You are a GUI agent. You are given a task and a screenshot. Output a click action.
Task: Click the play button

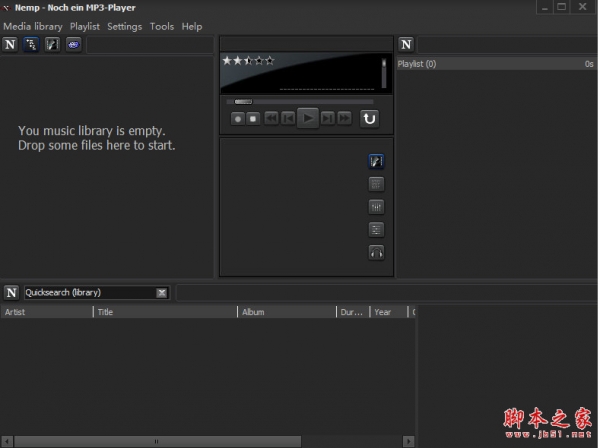coord(308,118)
